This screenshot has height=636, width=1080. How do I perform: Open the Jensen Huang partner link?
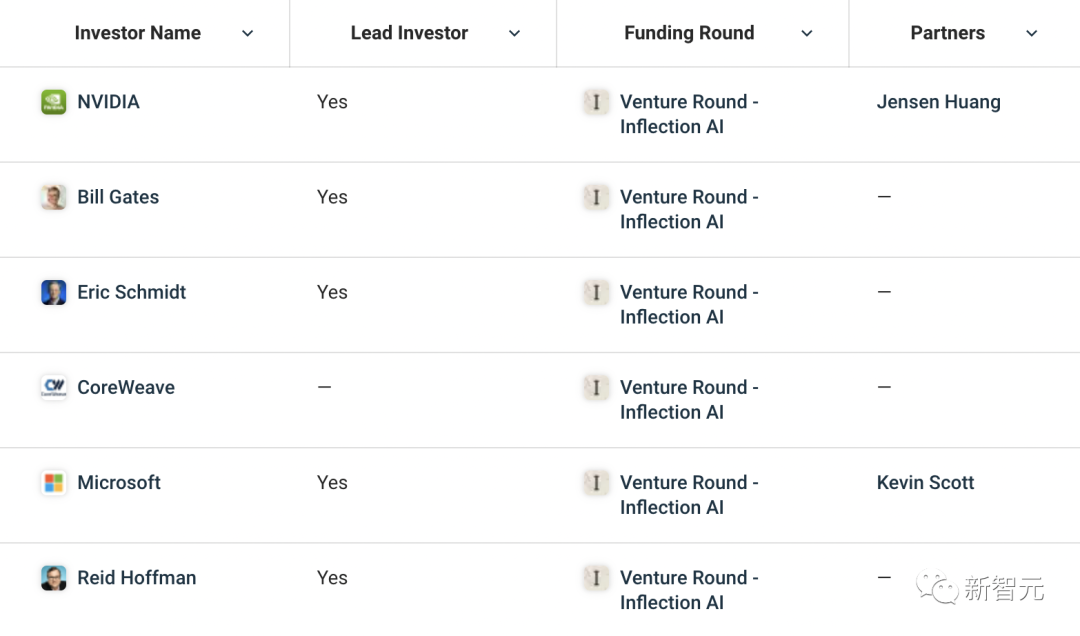[x=938, y=102]
